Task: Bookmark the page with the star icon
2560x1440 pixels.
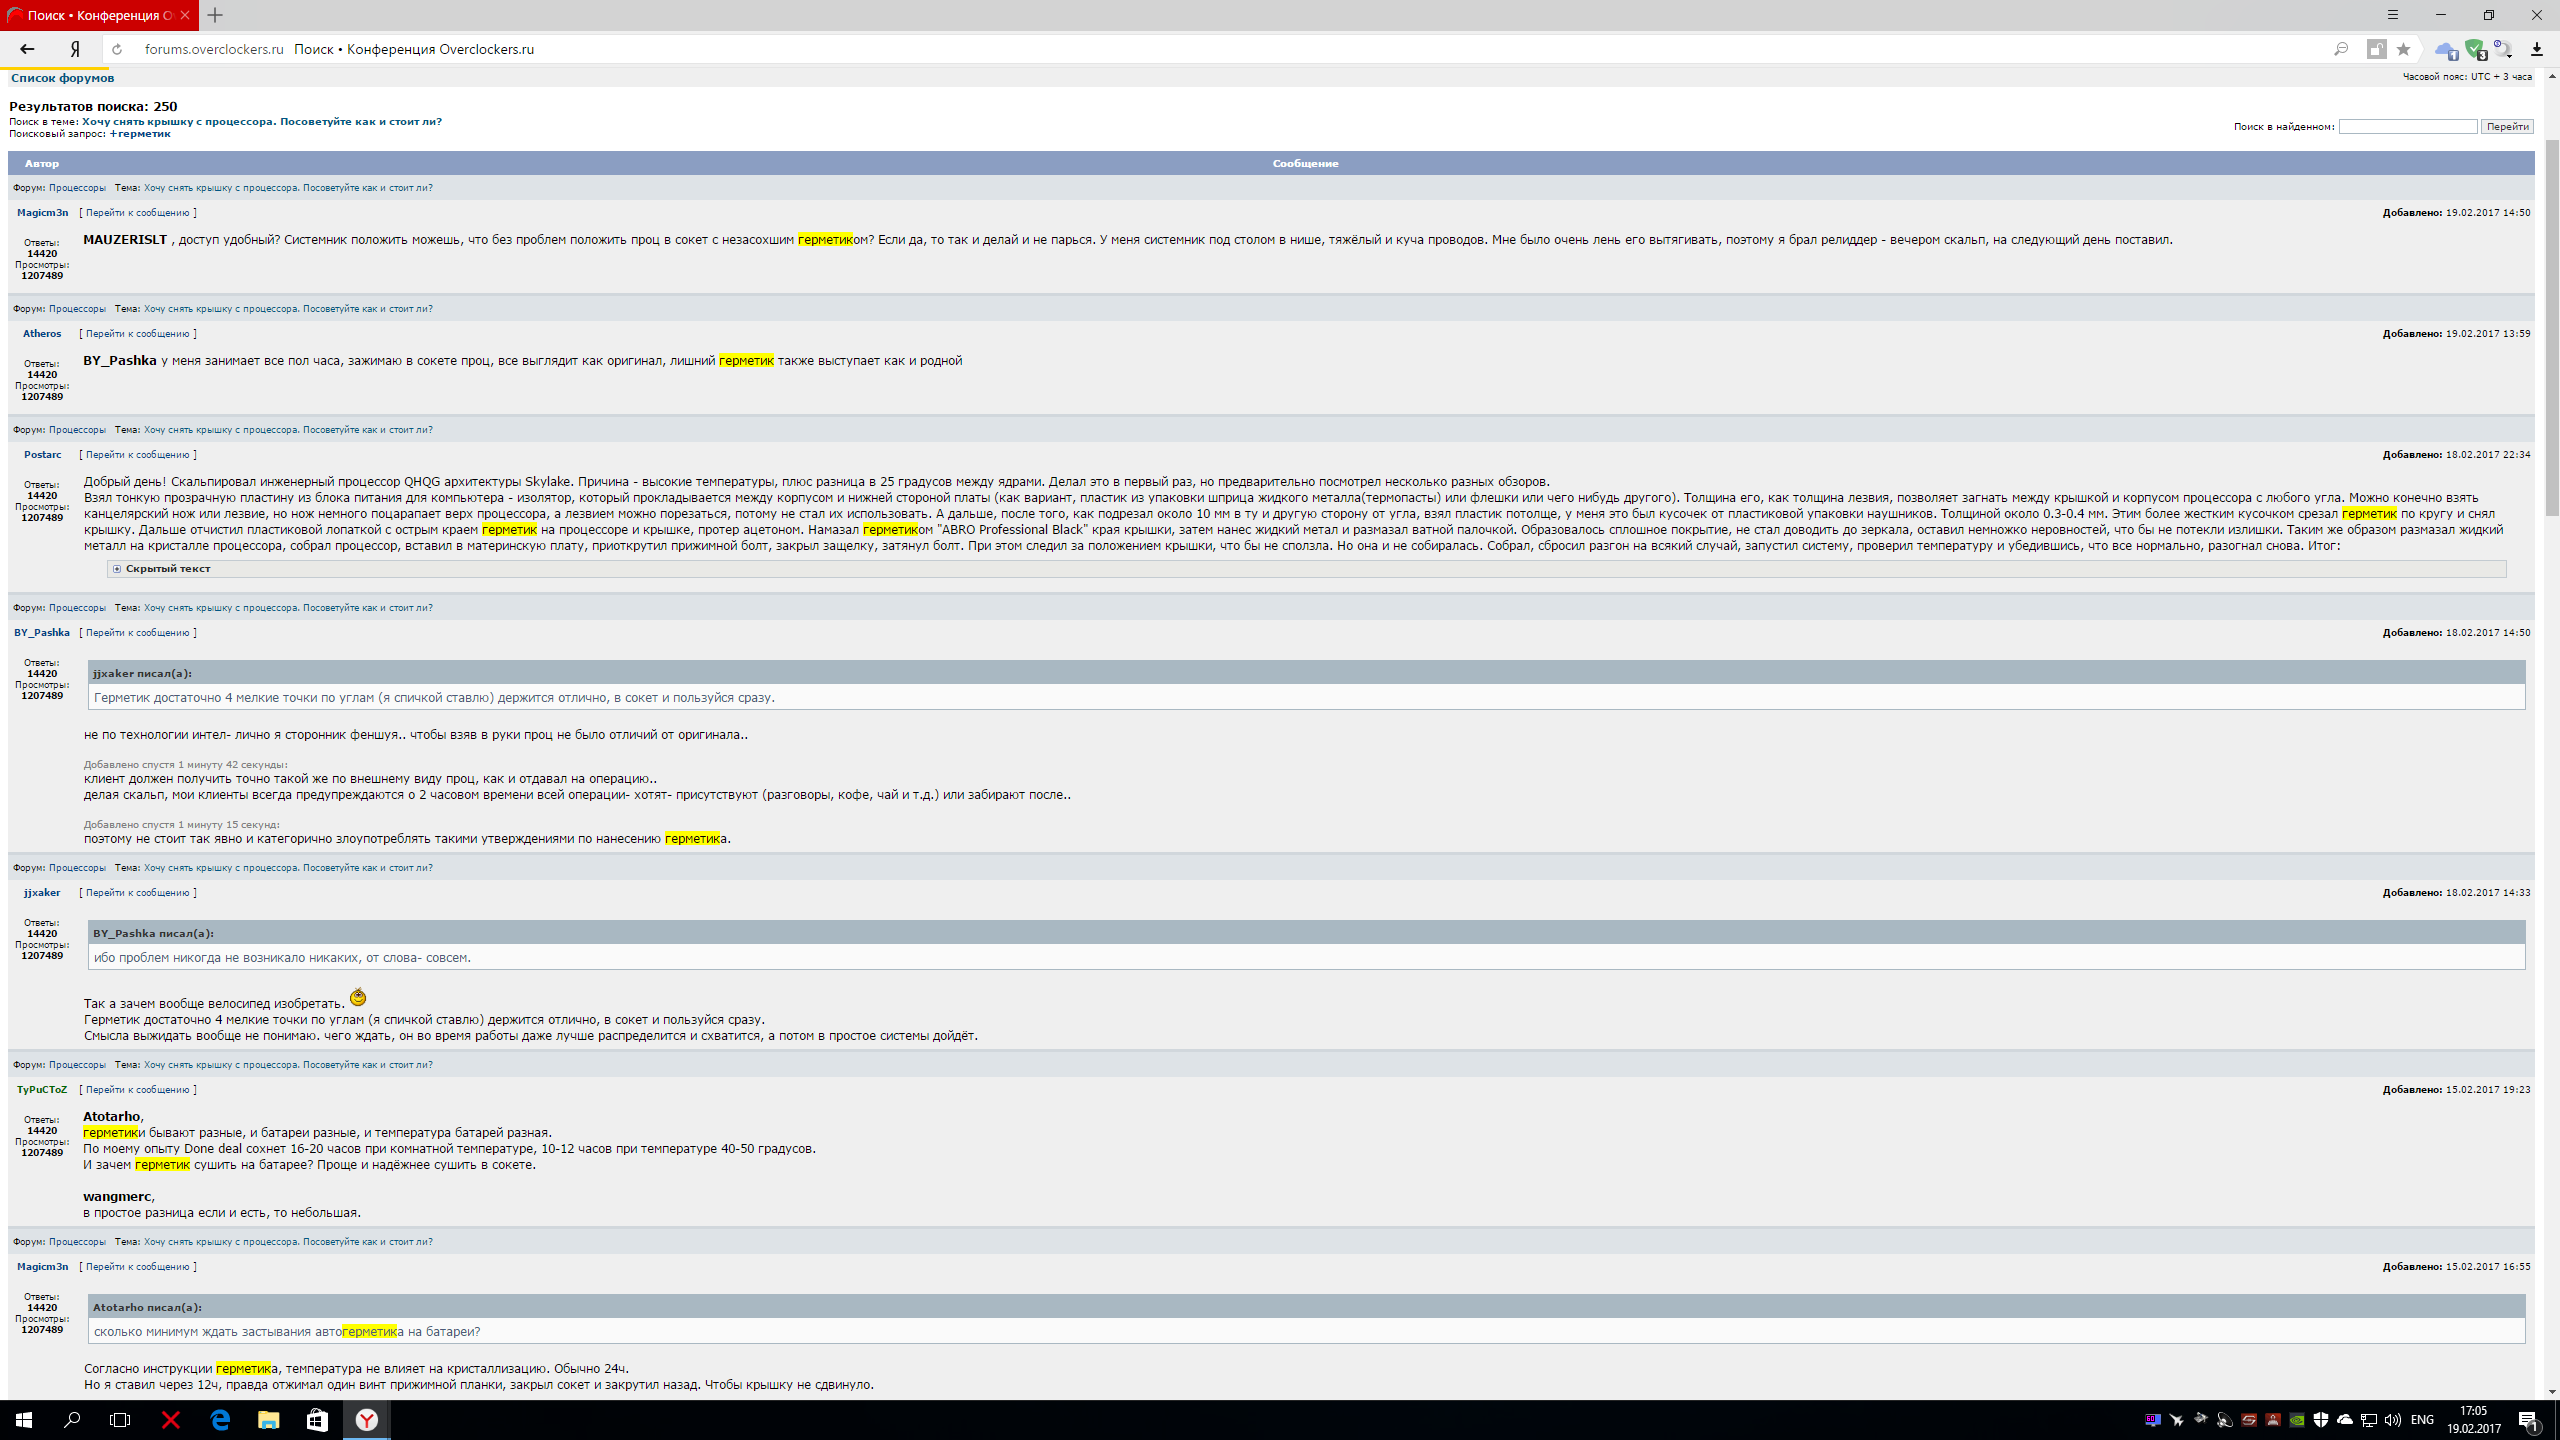Action: (x=2403, y=49)
